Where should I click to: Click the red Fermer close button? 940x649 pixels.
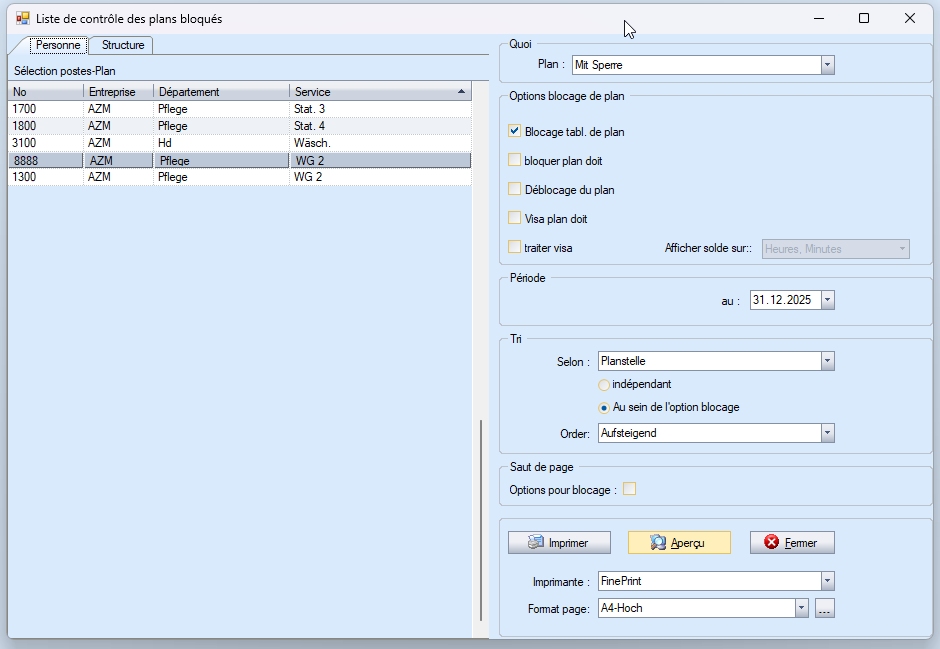(x=791, y=542)
